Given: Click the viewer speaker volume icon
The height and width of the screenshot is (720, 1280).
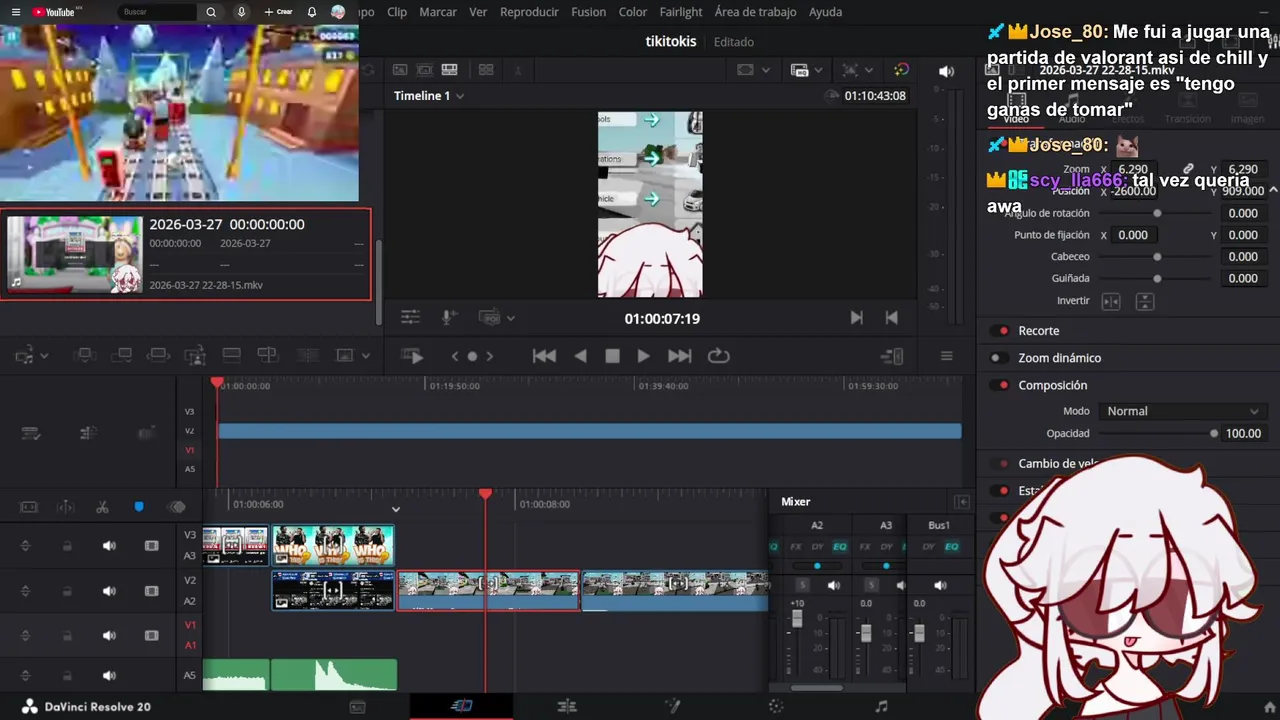Looking at the screenshot, I should pyautogui.click(x=946, y=71).
